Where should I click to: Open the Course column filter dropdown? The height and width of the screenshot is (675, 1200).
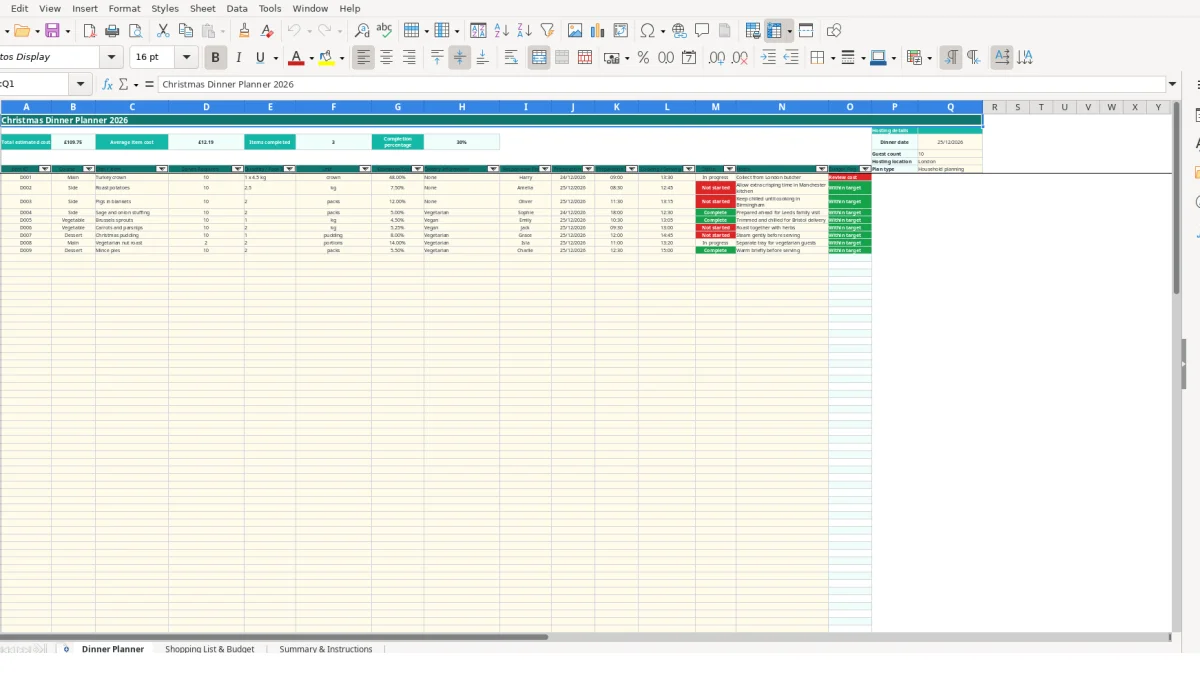coord(89,169)
